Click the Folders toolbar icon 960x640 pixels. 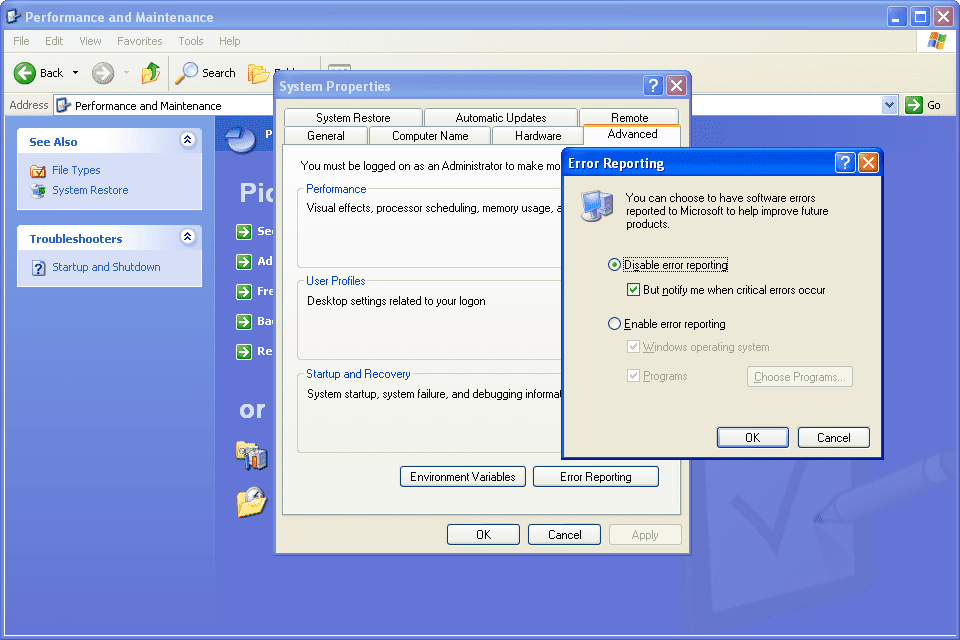coord(258,73)
